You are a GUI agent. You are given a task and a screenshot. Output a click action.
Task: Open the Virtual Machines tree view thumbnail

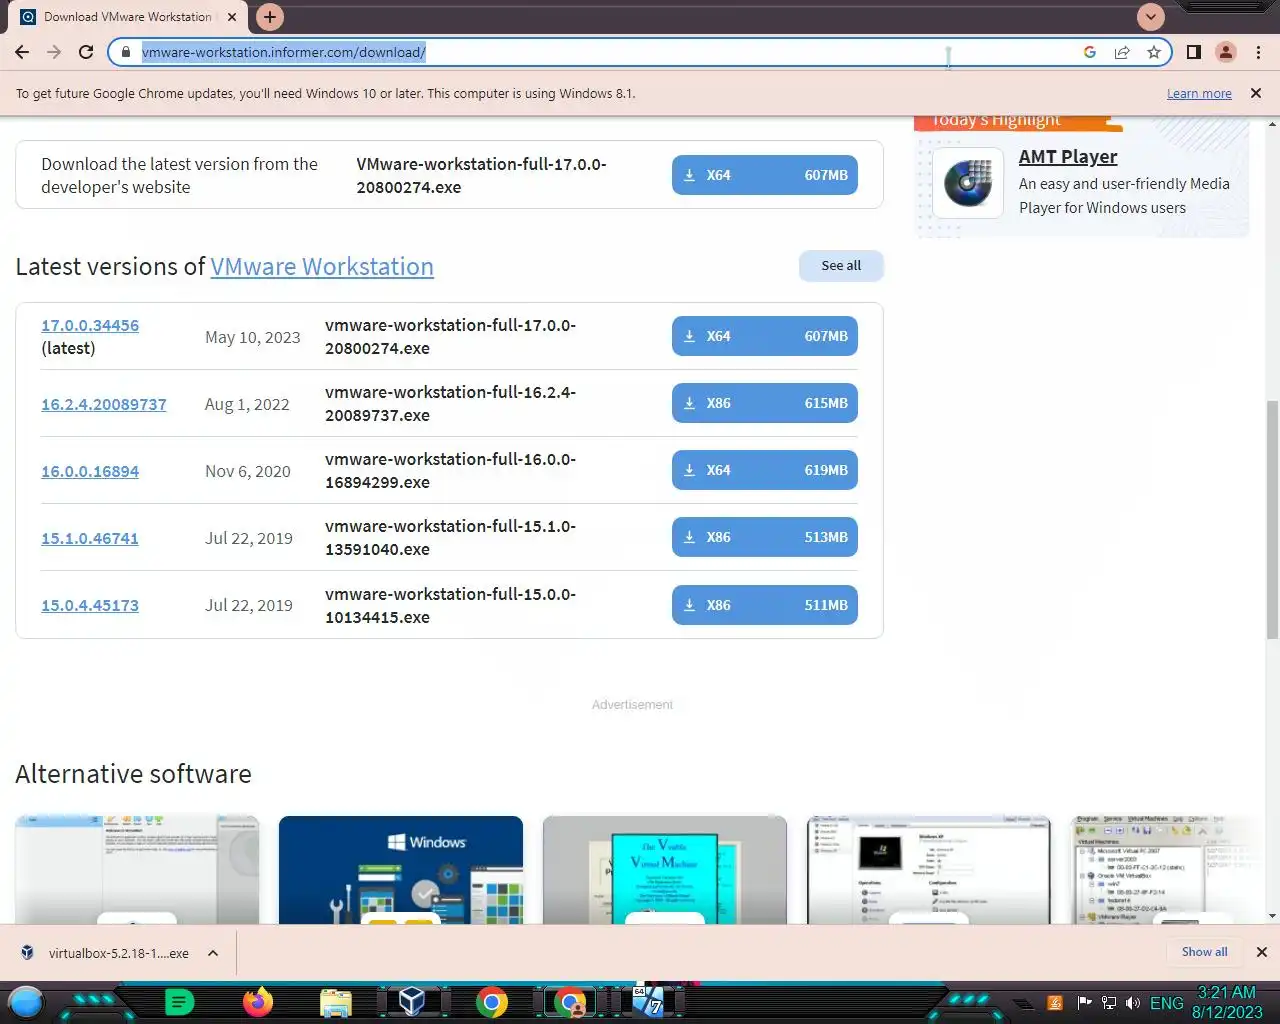pyautogui.click(x=1165, y=869)
